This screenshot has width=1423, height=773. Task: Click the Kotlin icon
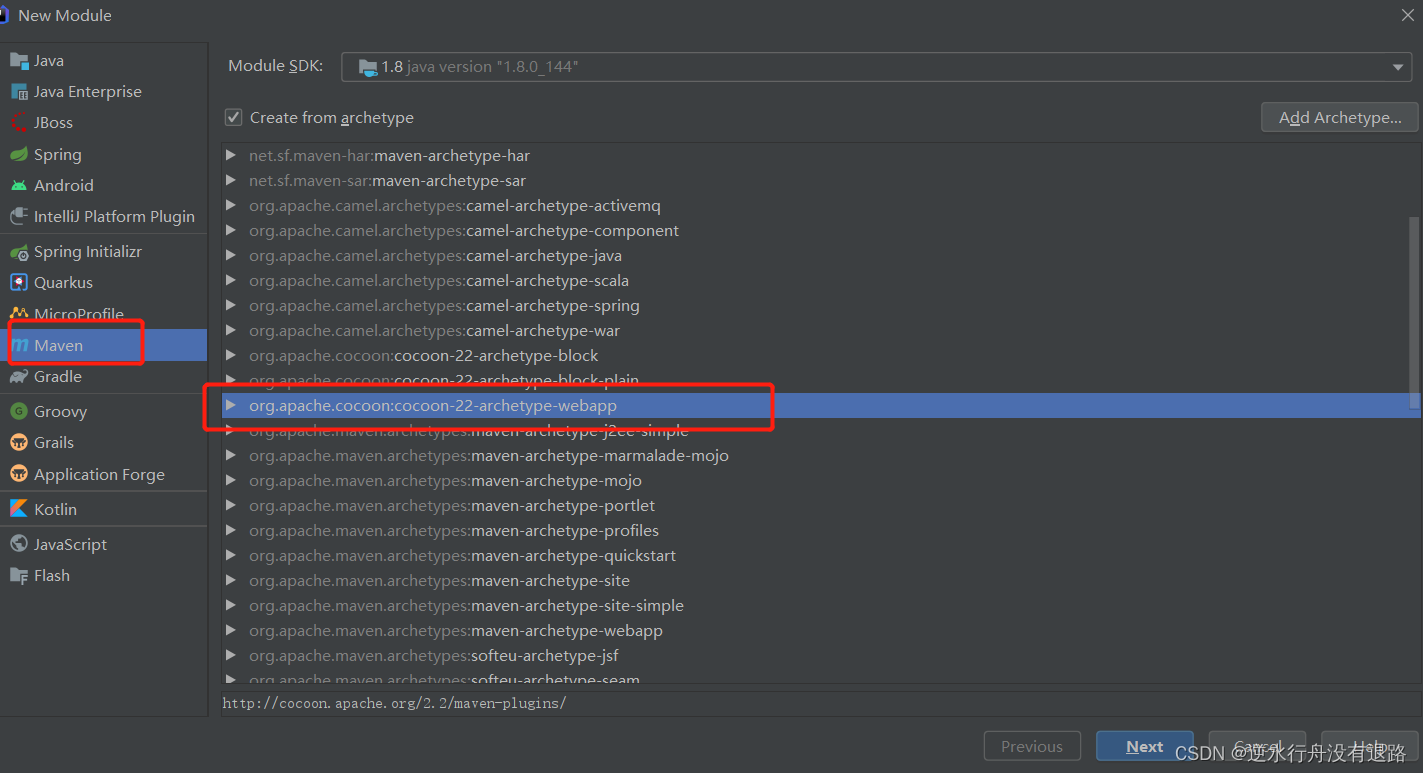[19, 509]
